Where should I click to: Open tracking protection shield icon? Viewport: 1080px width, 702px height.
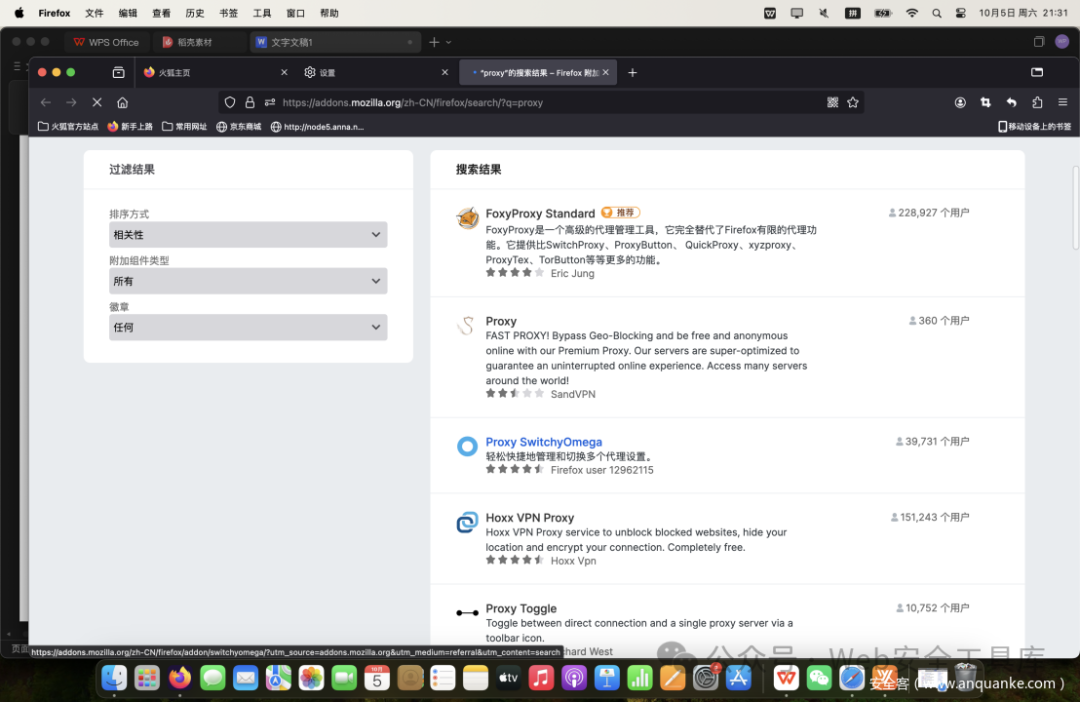point(230,103)
